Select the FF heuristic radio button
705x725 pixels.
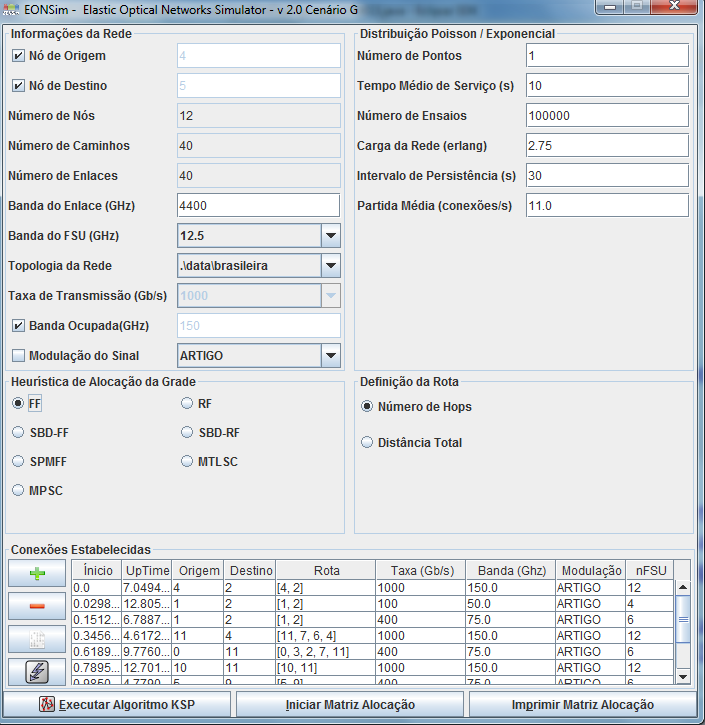18,403
